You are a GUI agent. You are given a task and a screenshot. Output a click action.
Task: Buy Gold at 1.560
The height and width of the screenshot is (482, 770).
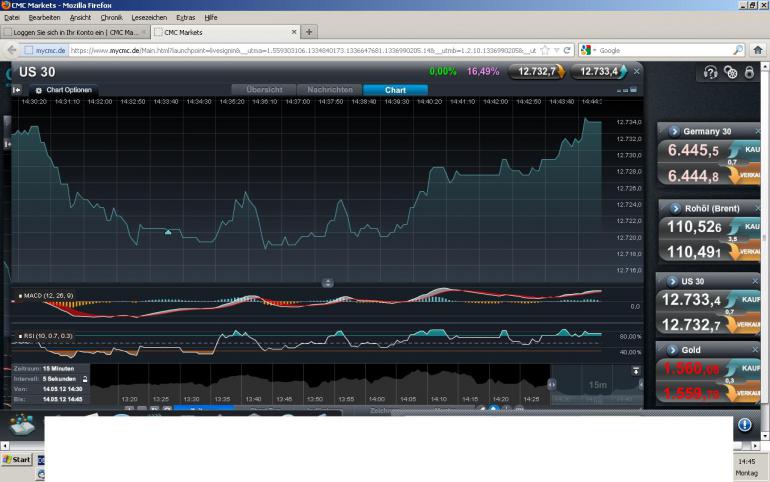[x=707, y=368]
